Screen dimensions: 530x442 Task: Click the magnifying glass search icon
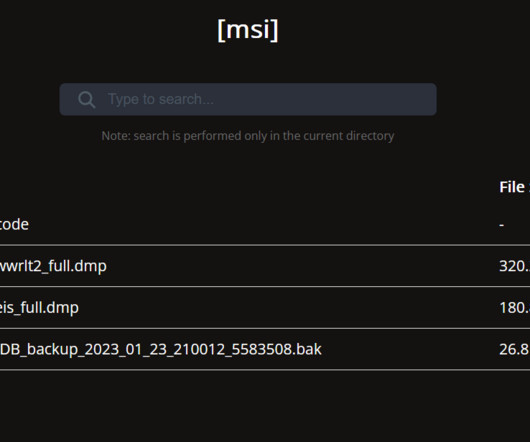pyautogui.click(x=87, y=100)
